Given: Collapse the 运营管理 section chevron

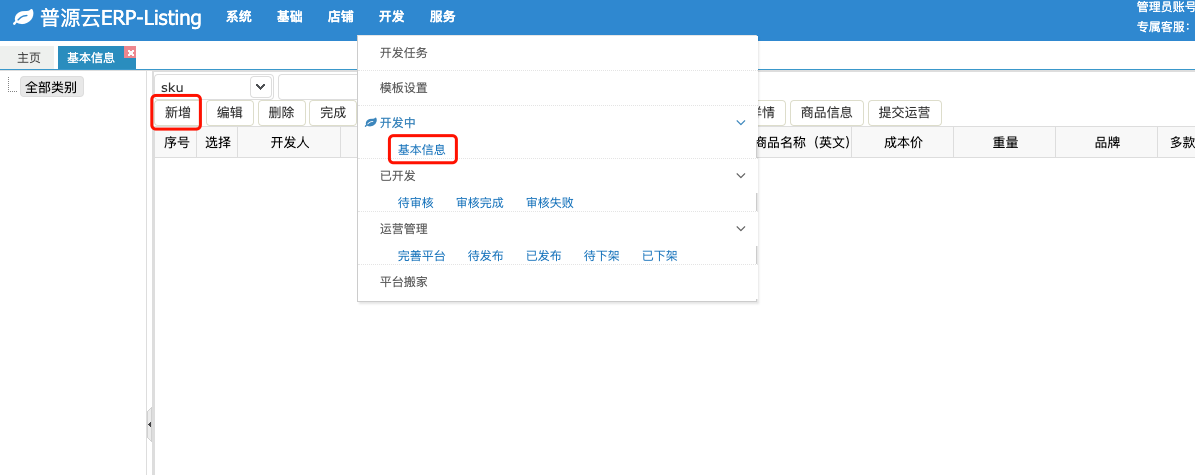Looking at the screenshot, I should [740, 229].
